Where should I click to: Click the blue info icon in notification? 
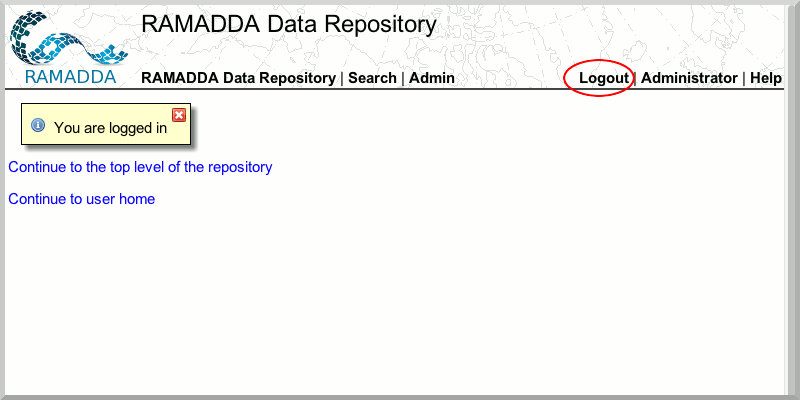38,126
